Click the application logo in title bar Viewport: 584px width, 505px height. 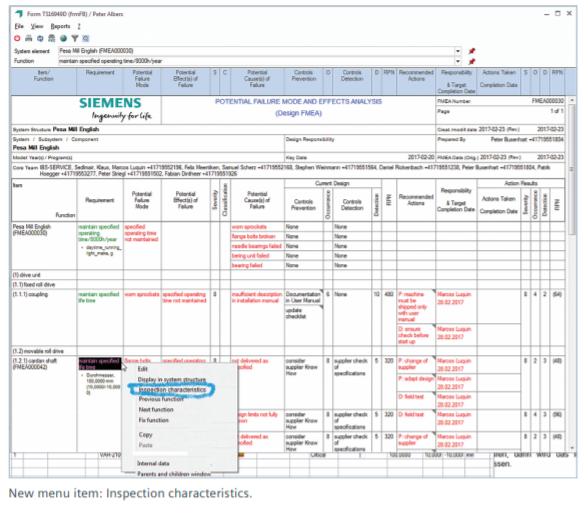[x=19, y=14]
